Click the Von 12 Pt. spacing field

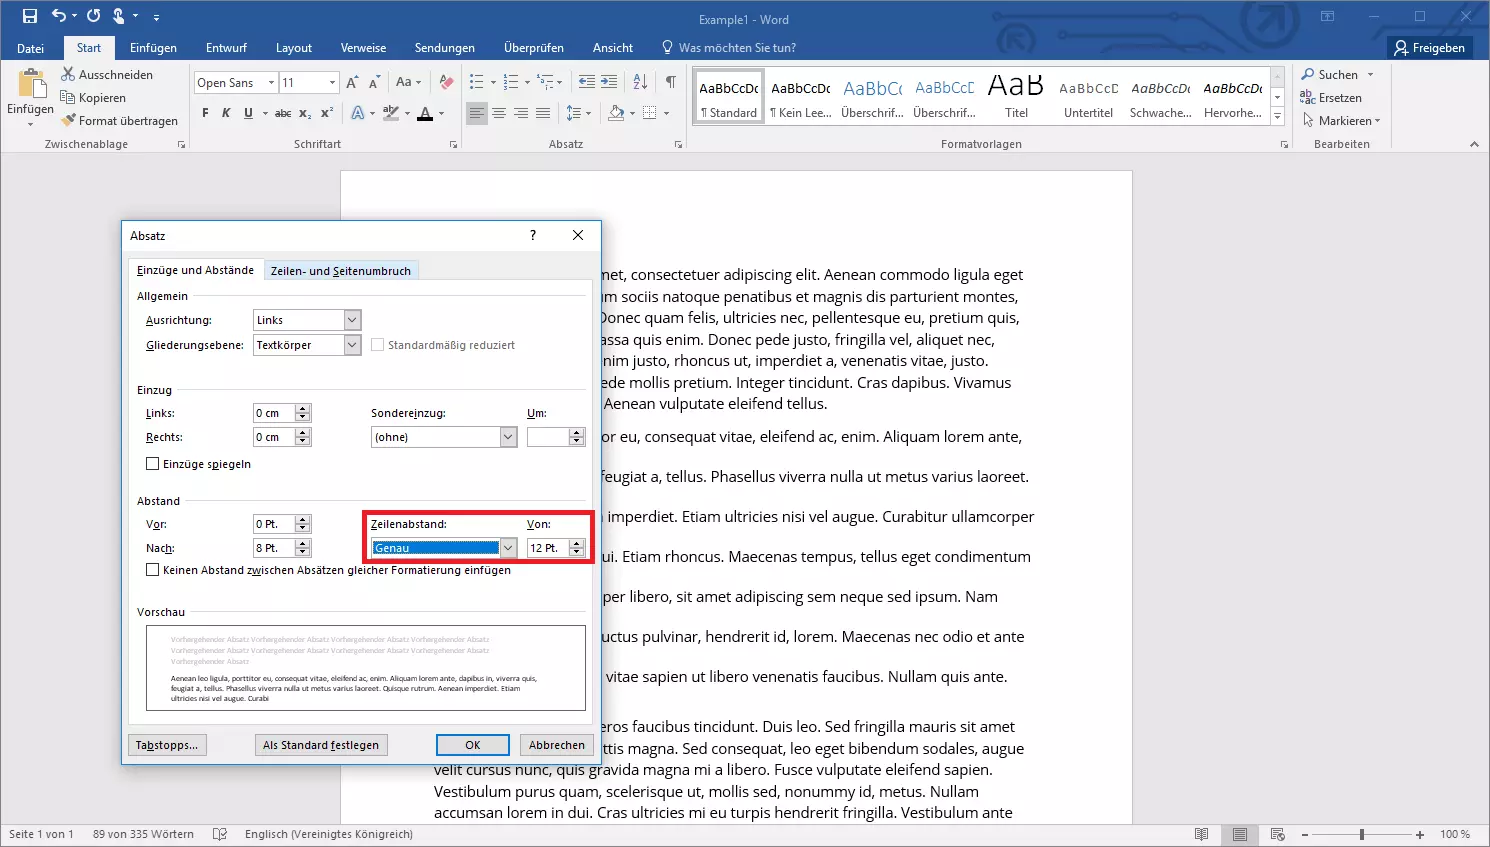point(547,548)
